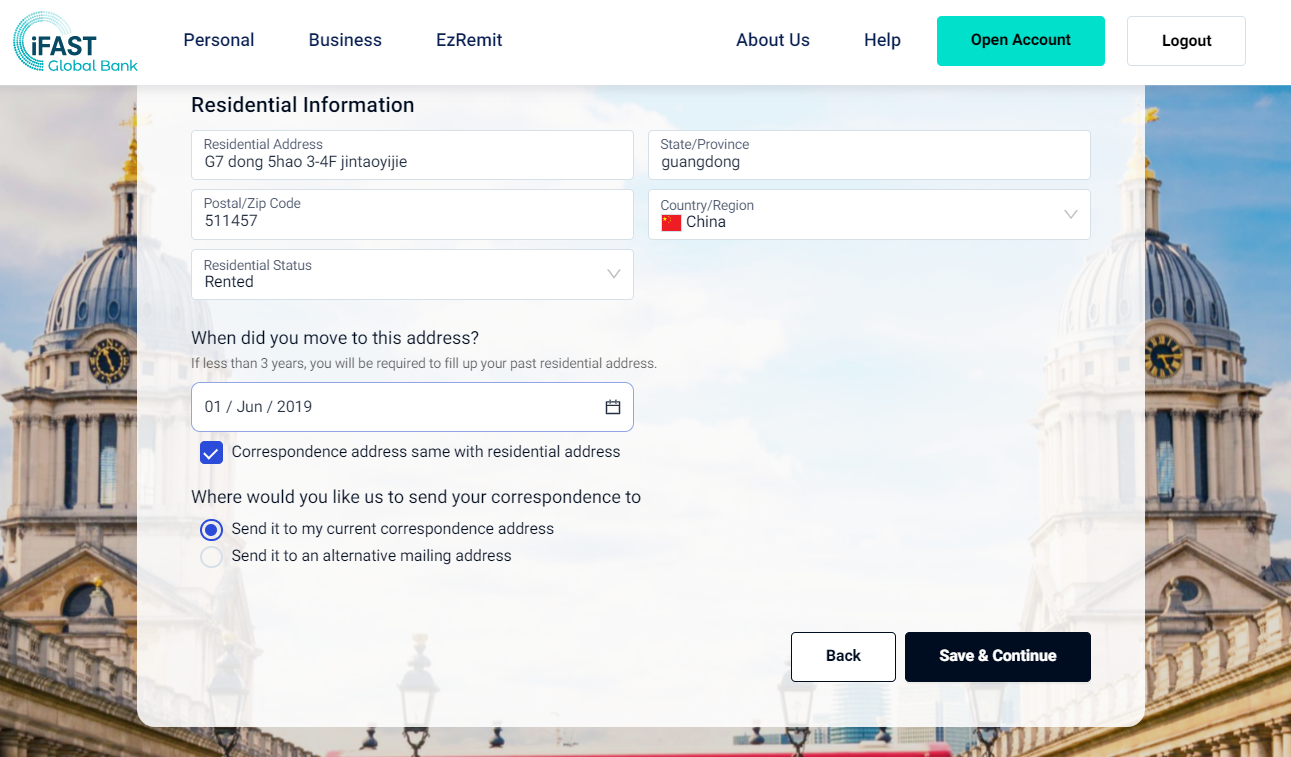1291x757 pixels.
Task: Select send to current correspondence address
Action: click(211, 530)
